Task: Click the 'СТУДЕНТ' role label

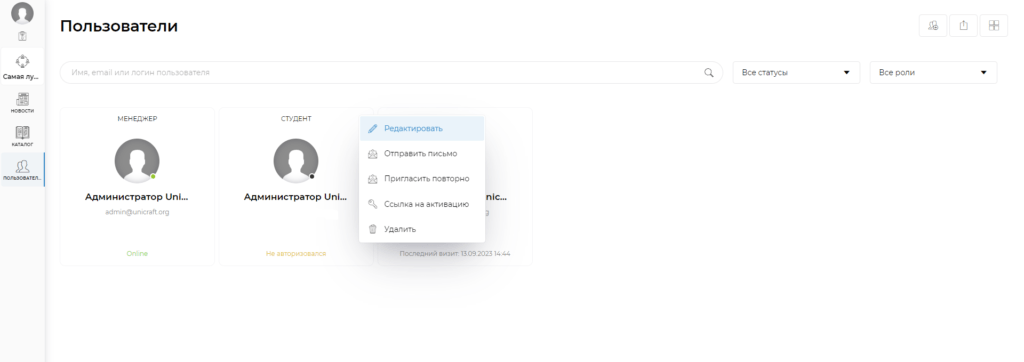Action: pos(296,119)
